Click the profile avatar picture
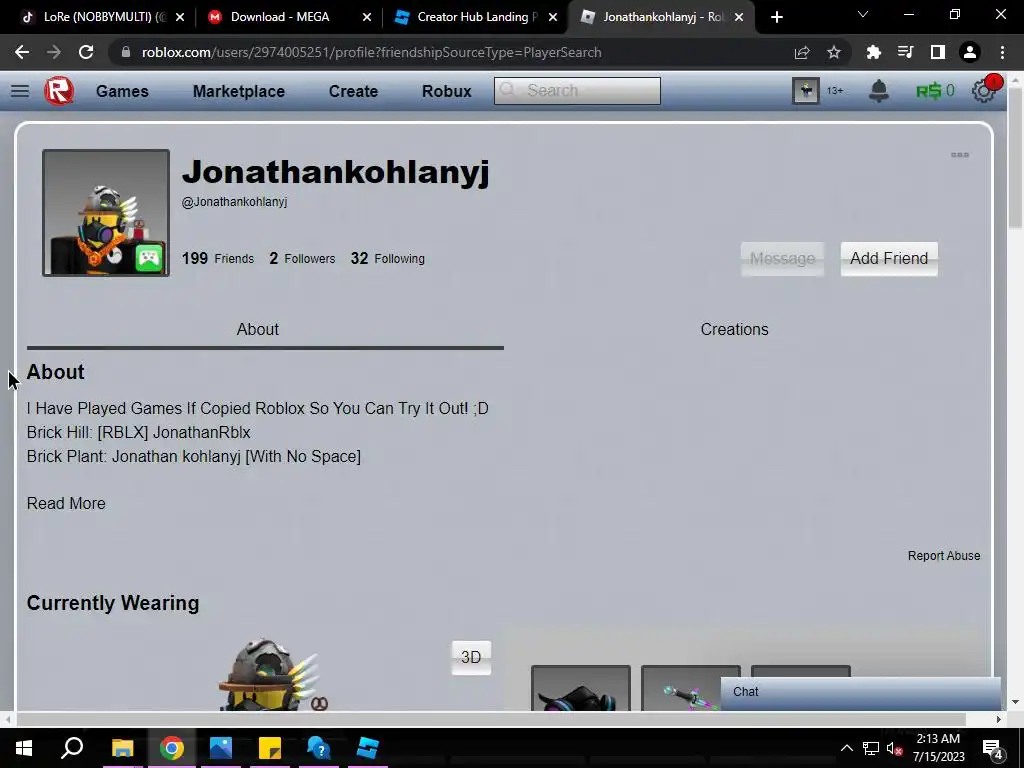This screenshot has width=1024, height=768. click(x=106, y=213)
